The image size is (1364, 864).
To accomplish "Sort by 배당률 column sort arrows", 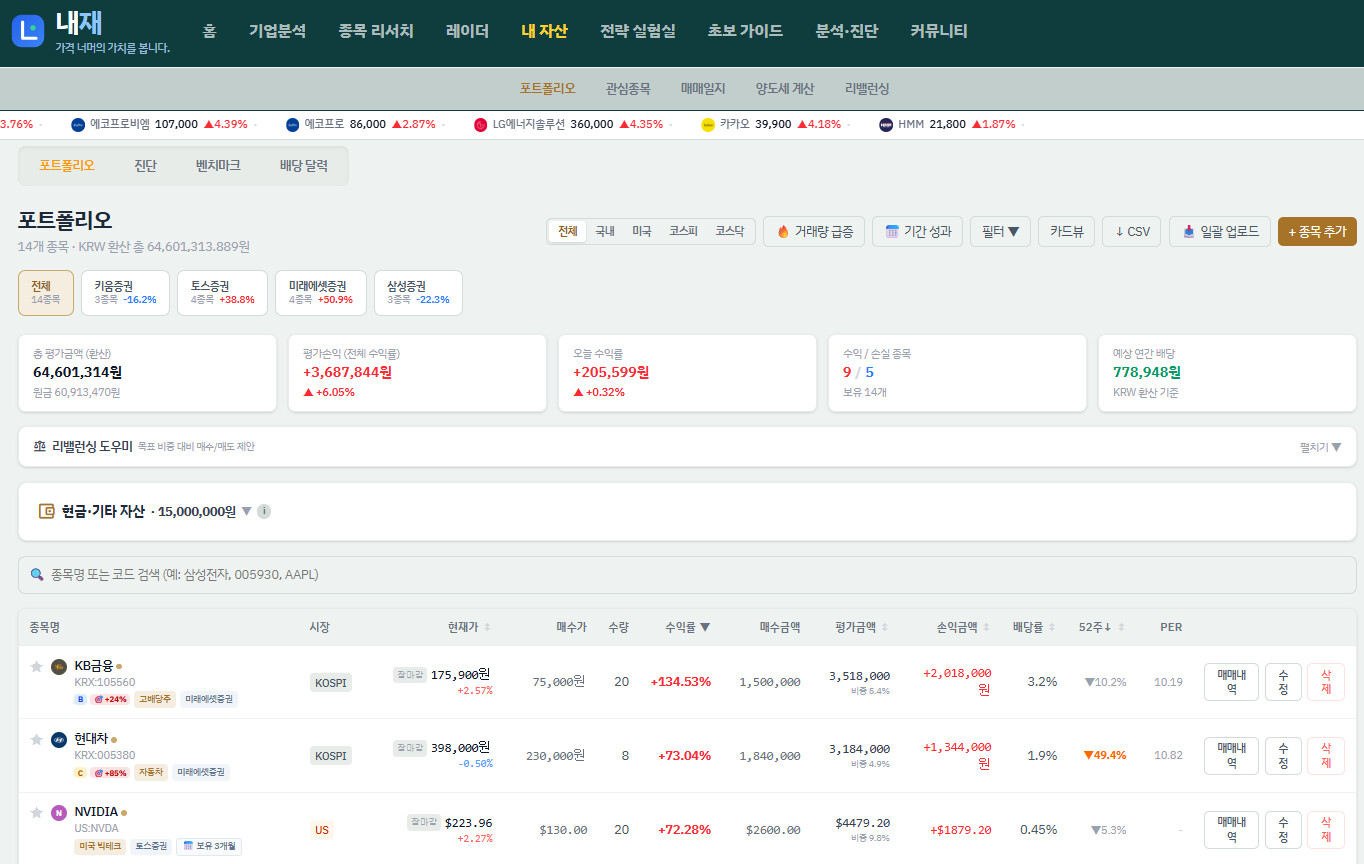I will point(1051,627).
